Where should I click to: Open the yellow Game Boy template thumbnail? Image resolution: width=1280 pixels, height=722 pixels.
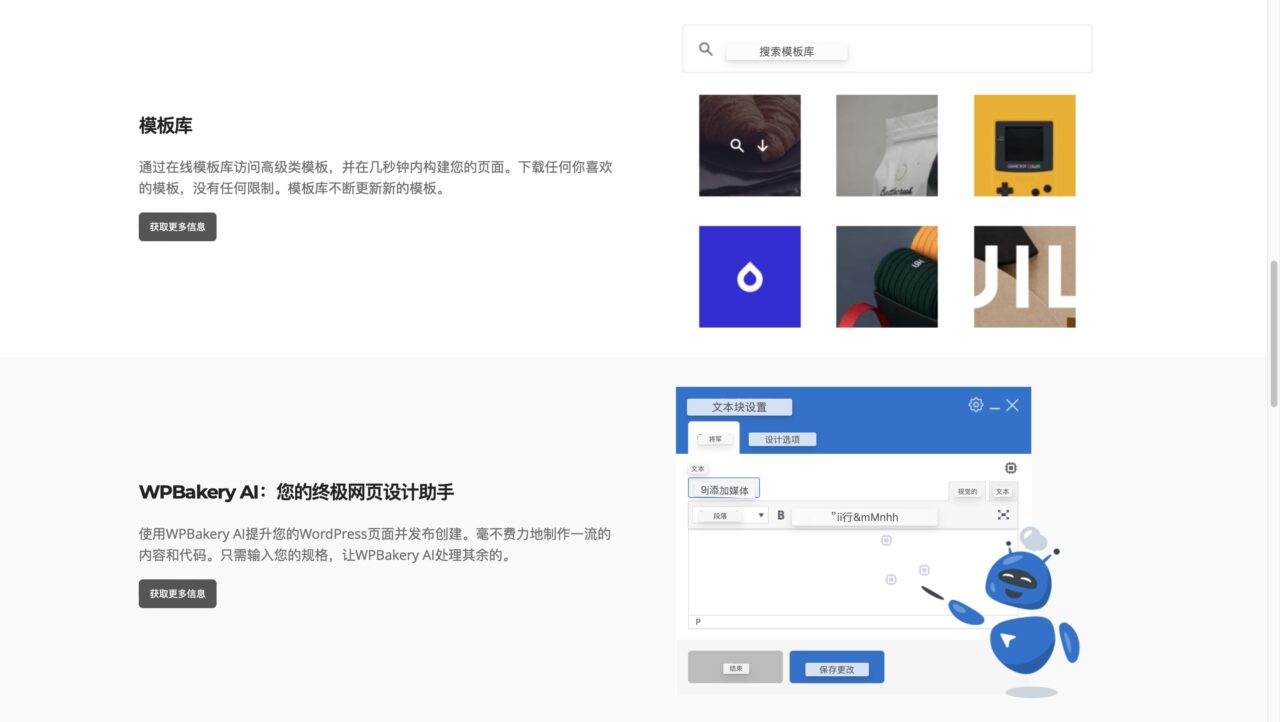pyautogui.click(x=1025, y=146)
